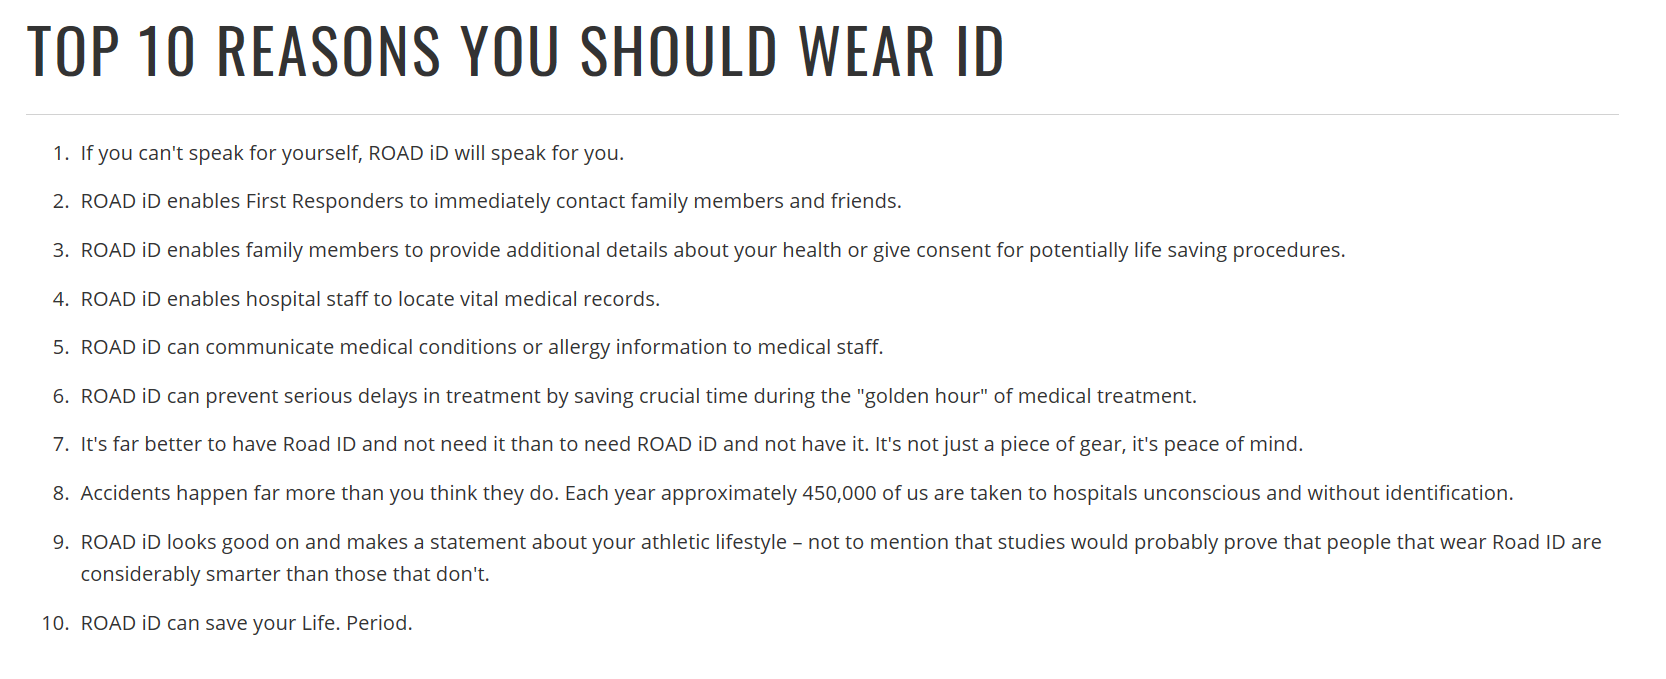
Task: Click the "5." list number marker
Action: pyautogui.click(x=61, y=347)
